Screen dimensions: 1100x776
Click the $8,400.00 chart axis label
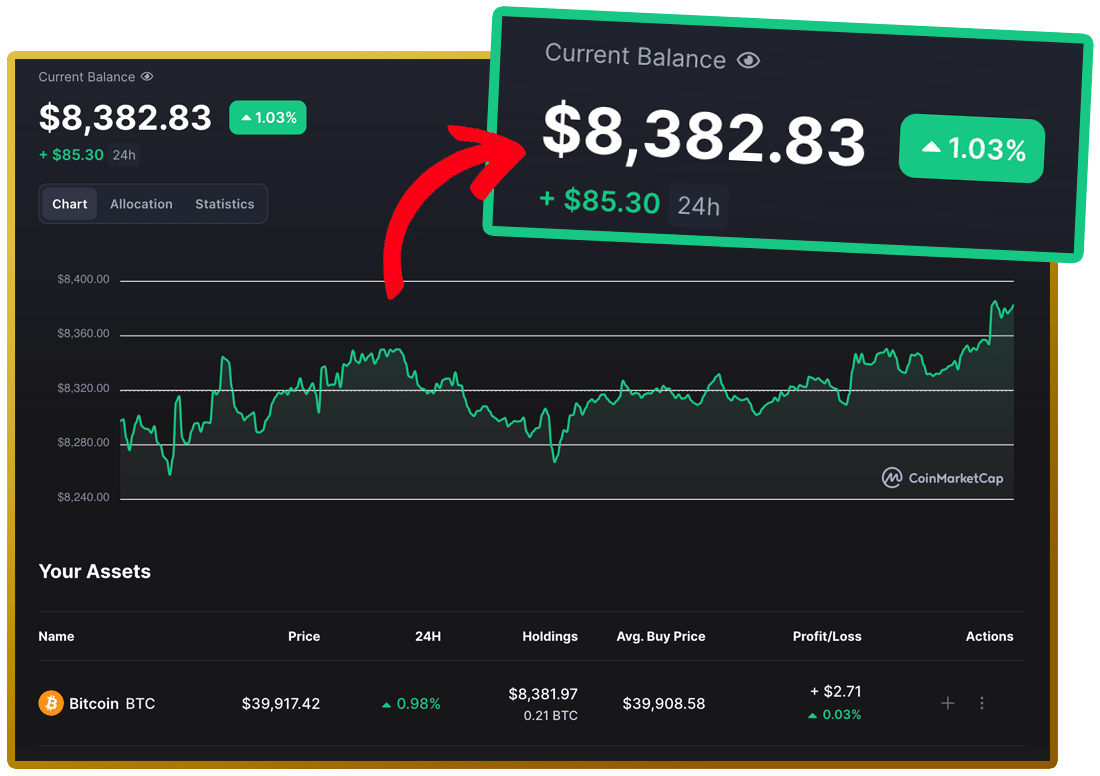(83, 279)
